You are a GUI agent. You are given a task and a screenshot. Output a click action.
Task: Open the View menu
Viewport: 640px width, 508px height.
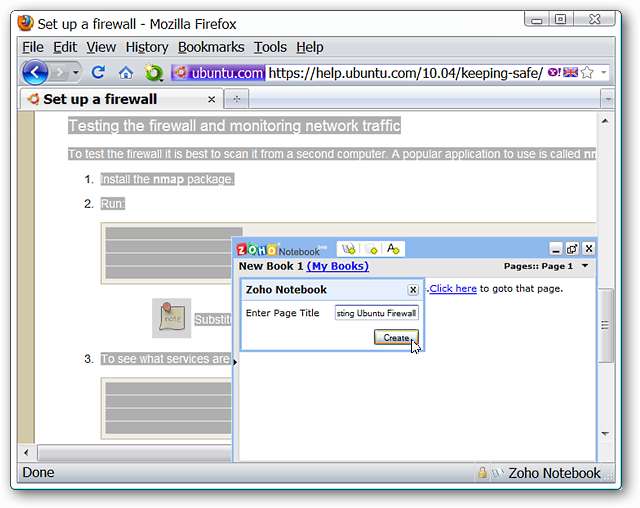[101, 47]
